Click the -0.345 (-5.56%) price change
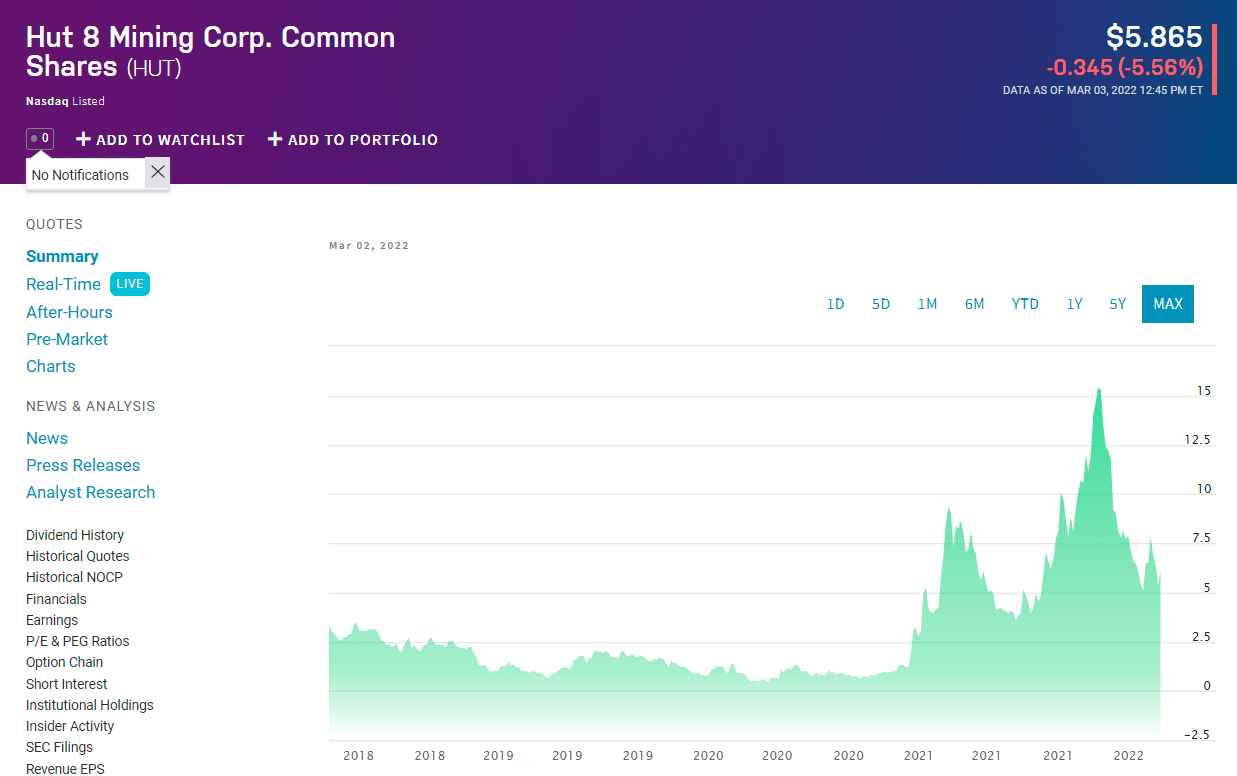 pyautogui.click(x=1125, y=68)
